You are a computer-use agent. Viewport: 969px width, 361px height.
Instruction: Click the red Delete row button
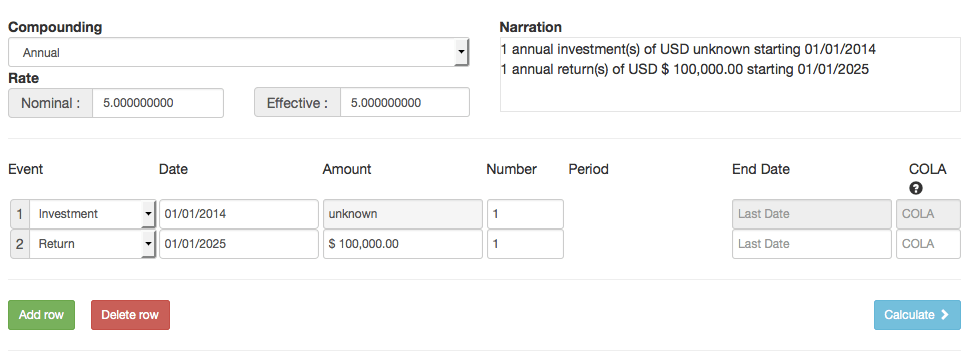130,315
